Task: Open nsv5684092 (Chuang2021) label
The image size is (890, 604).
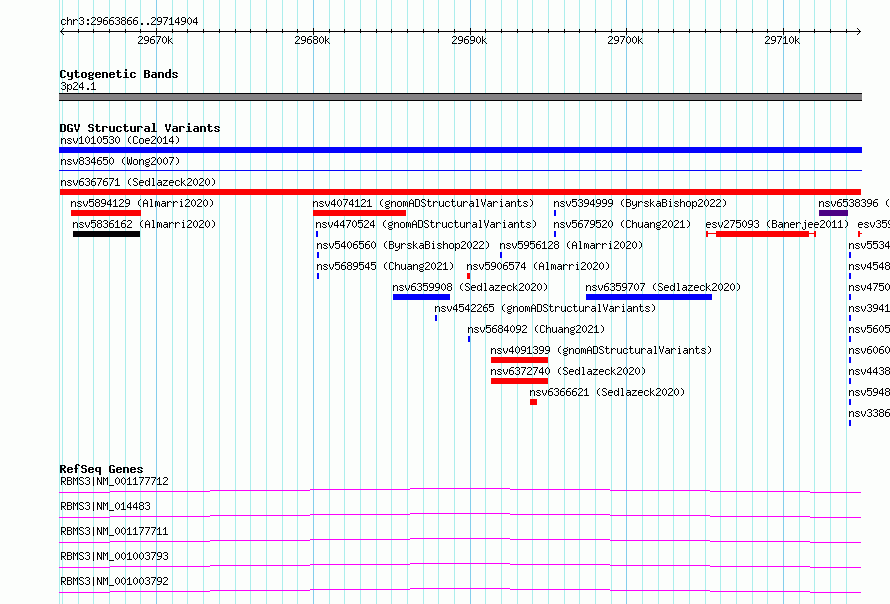Action: [536, 329]
